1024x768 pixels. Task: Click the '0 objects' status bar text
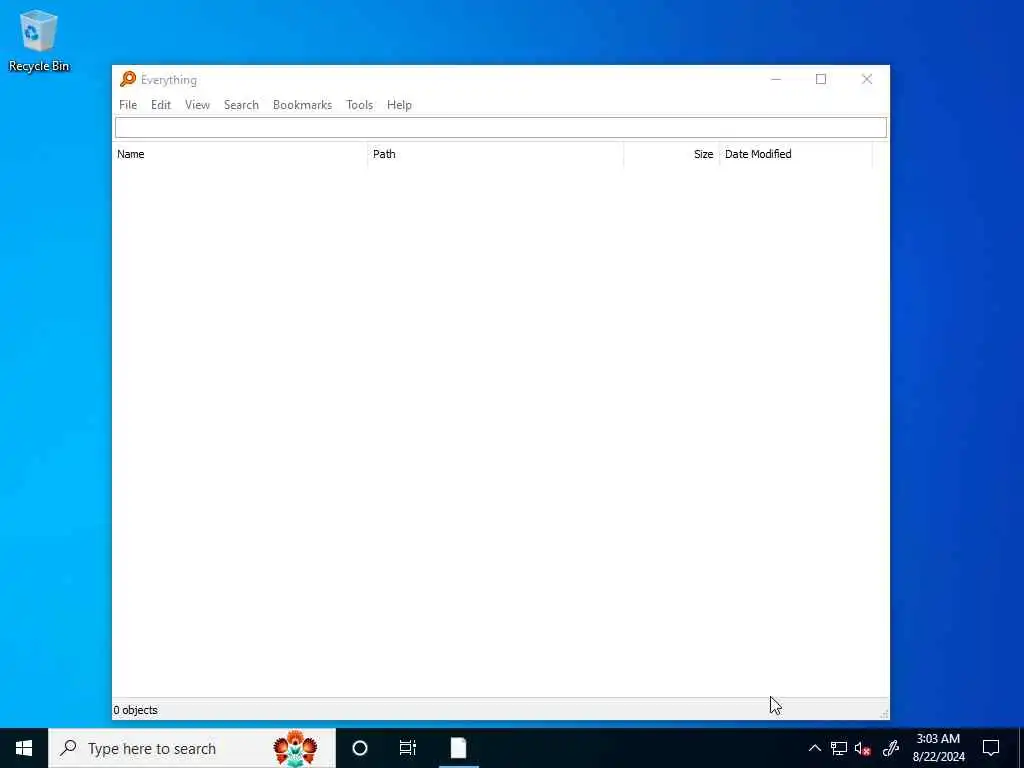click(135, 710)
